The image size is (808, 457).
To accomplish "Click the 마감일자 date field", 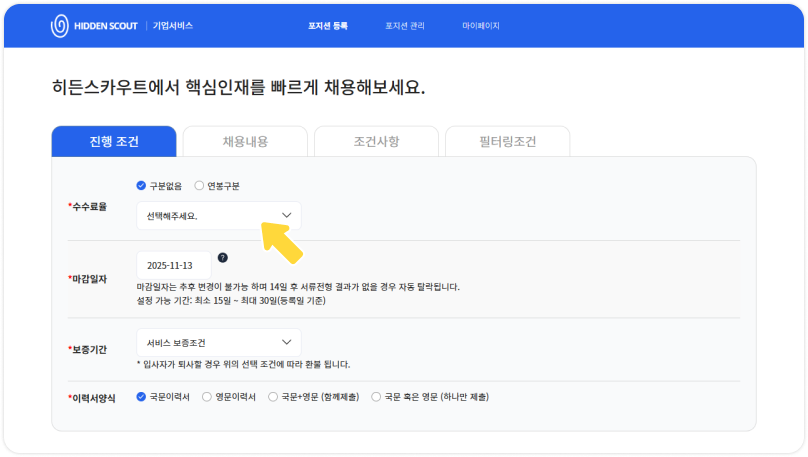I will coord(174,265).
